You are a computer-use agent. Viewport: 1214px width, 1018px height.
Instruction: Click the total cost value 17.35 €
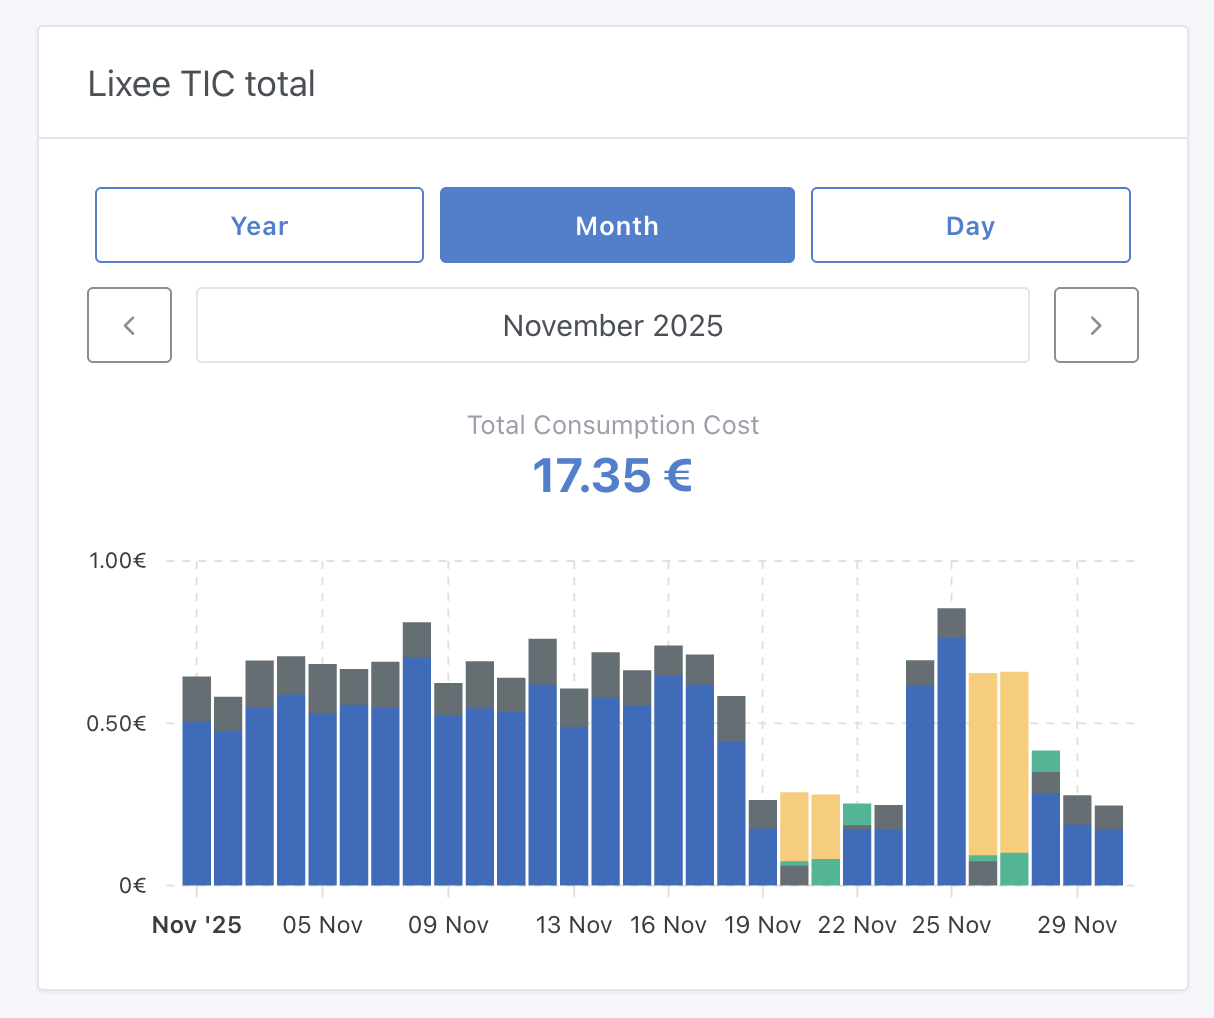coord(612,475)
